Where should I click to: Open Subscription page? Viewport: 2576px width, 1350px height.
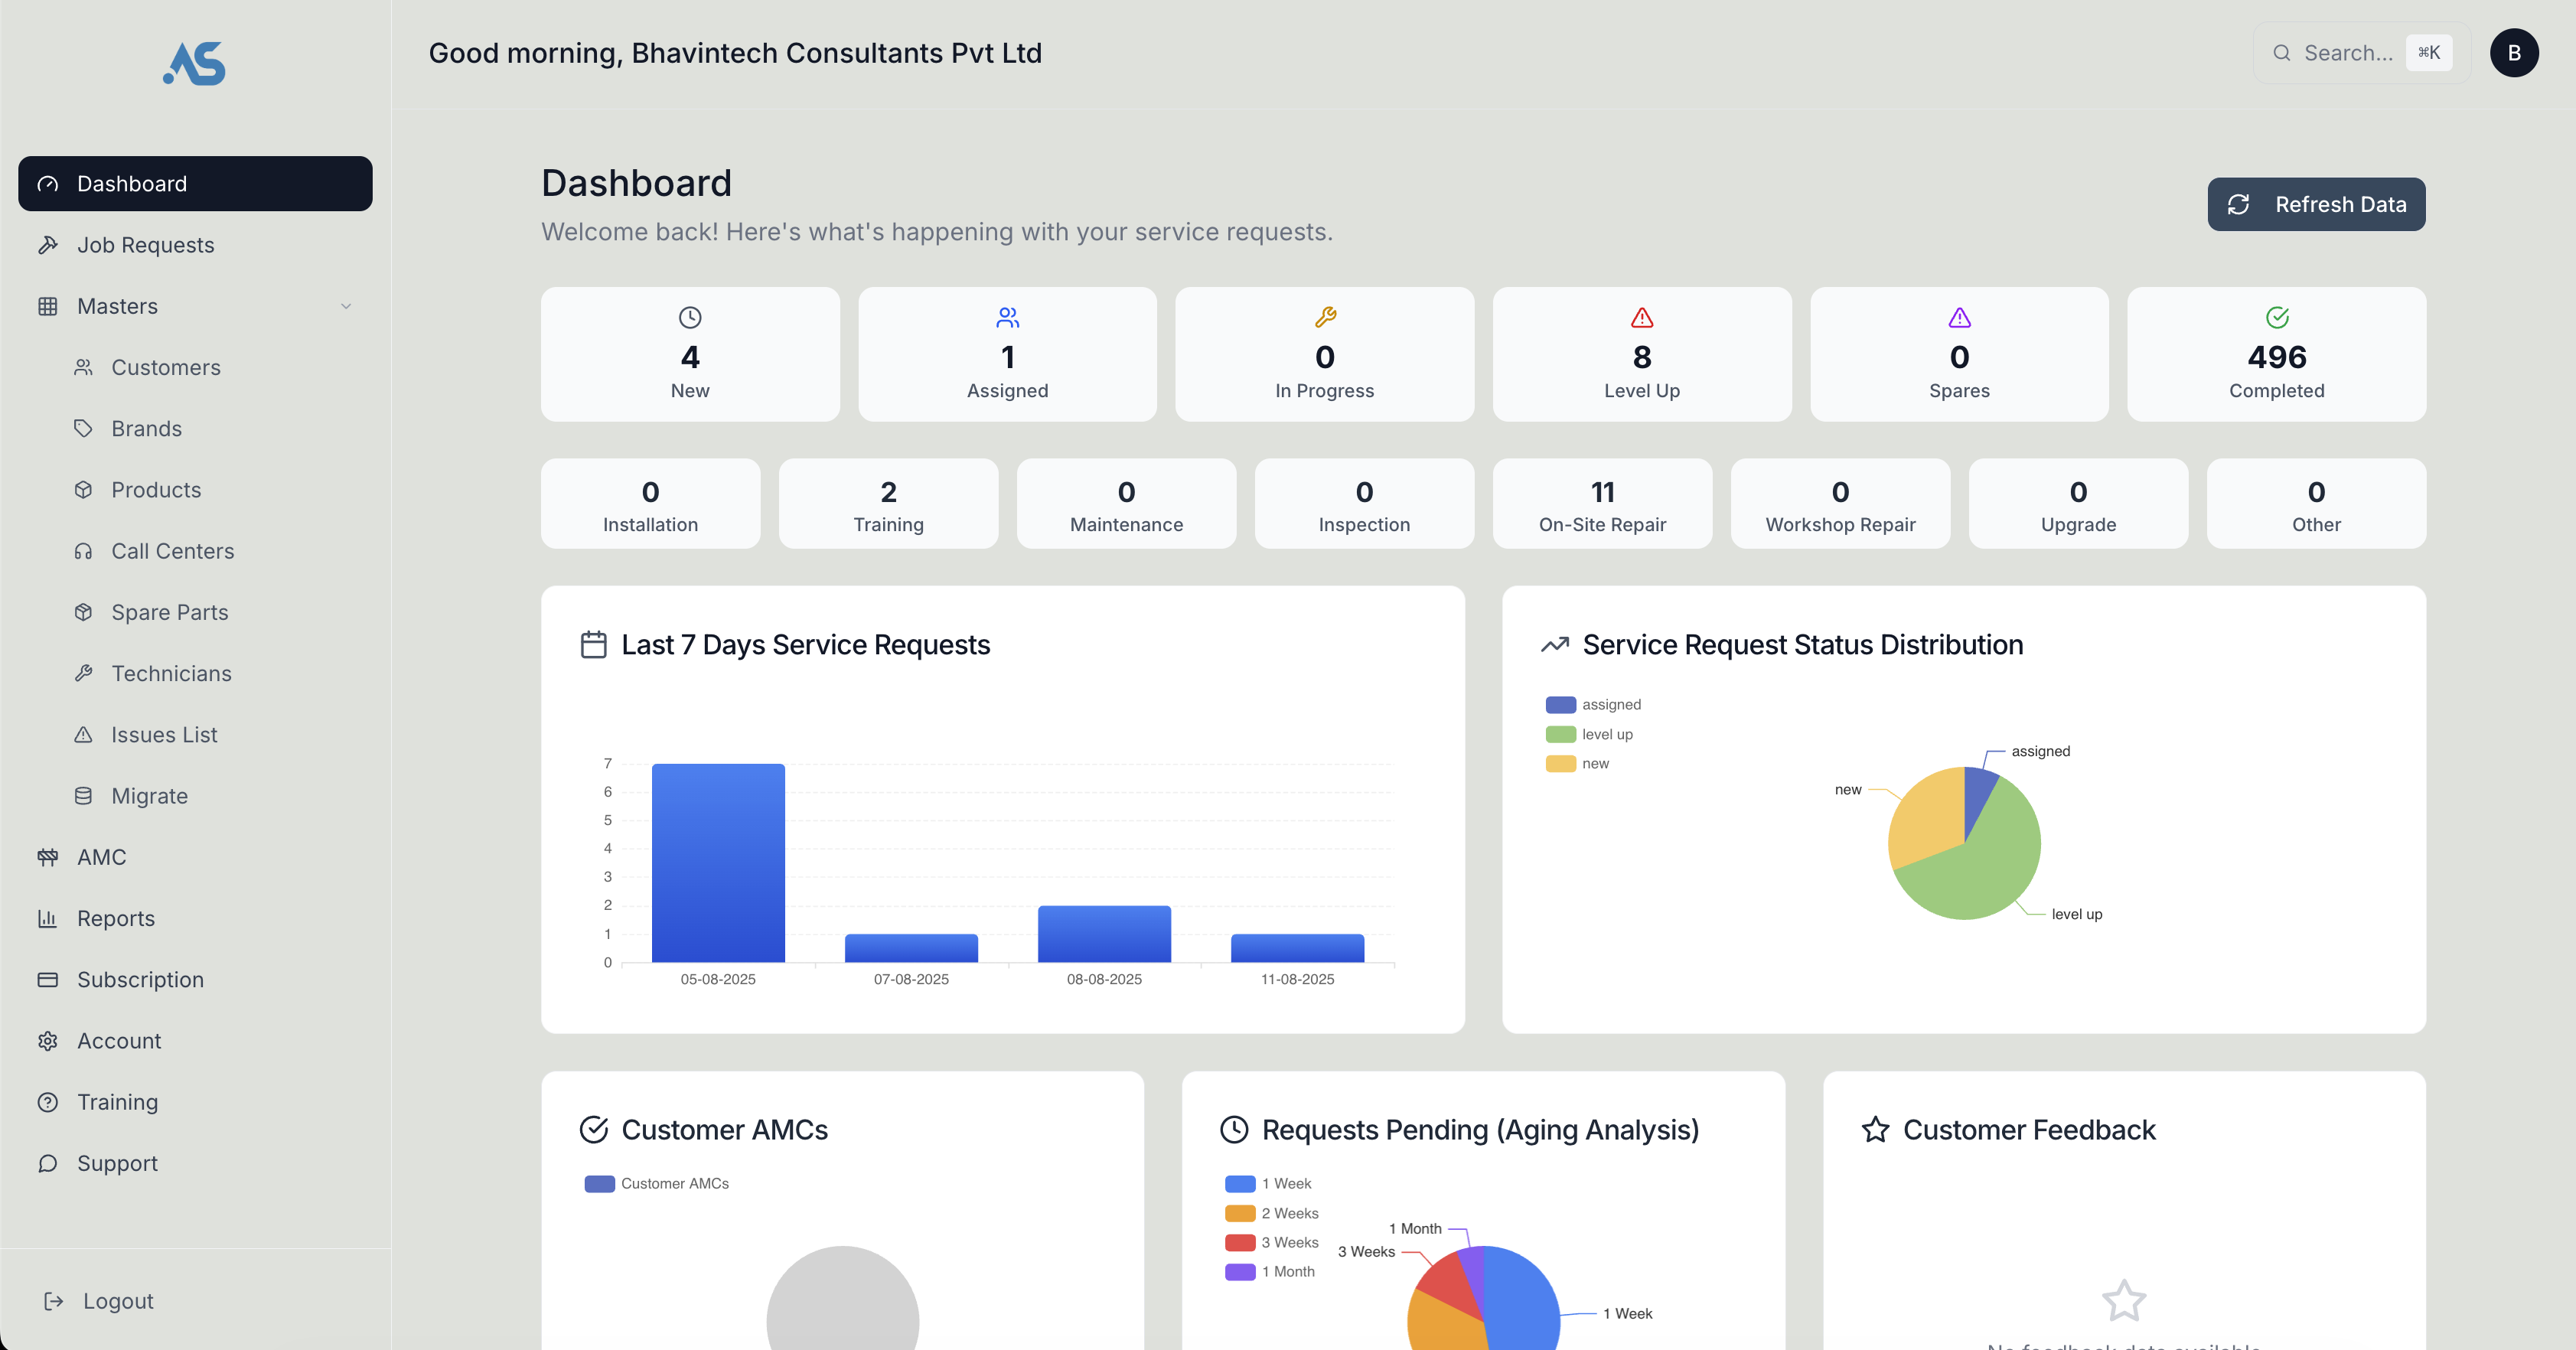(x=195, y=979)
